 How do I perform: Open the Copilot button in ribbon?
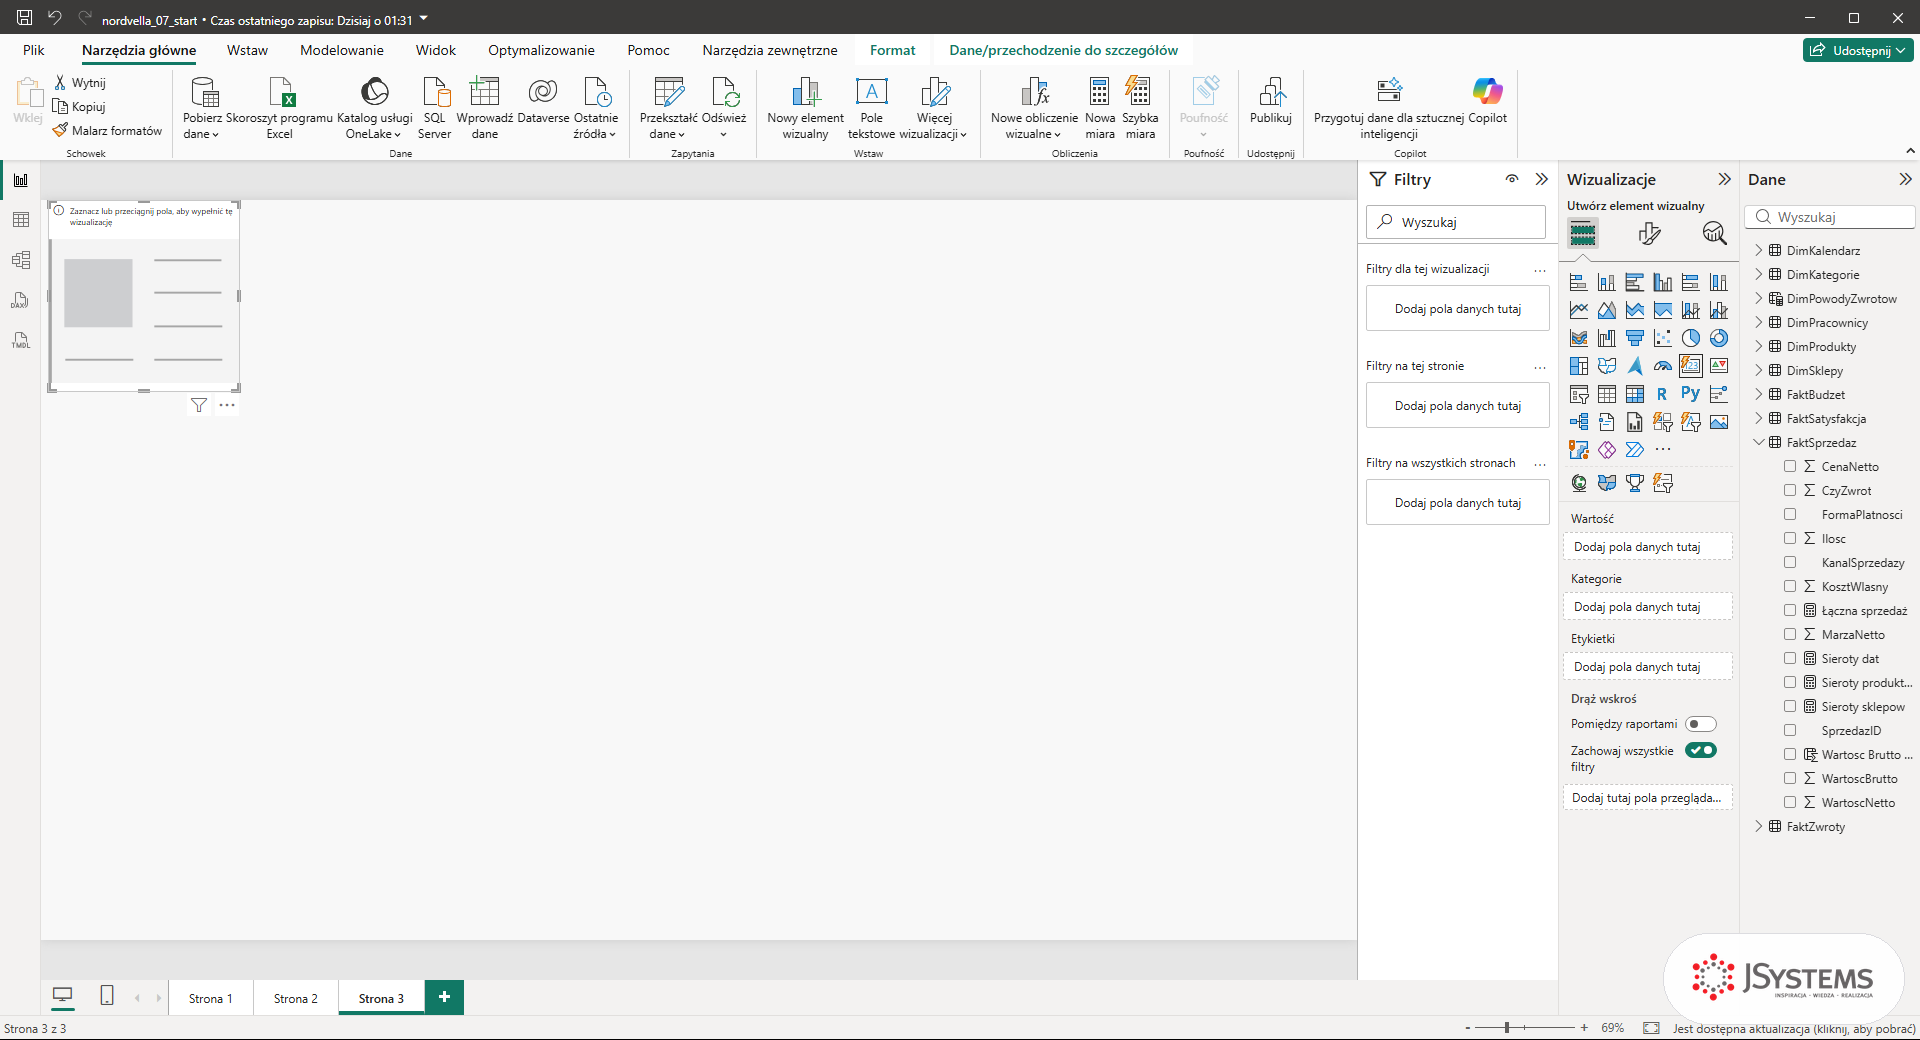[1487, 100]
